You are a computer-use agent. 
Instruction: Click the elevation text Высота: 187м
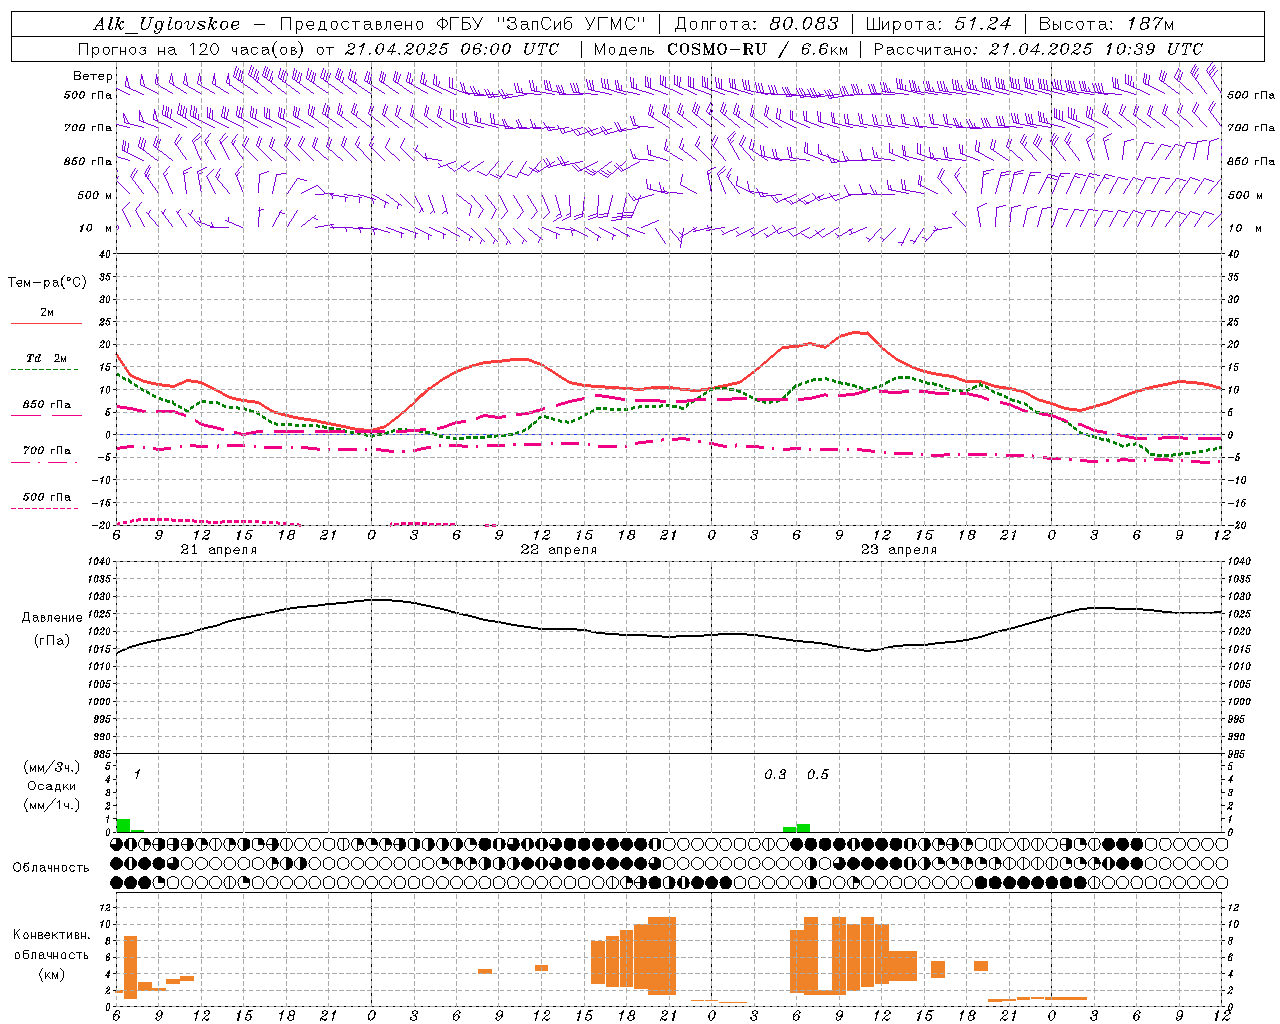point(1106,24)
